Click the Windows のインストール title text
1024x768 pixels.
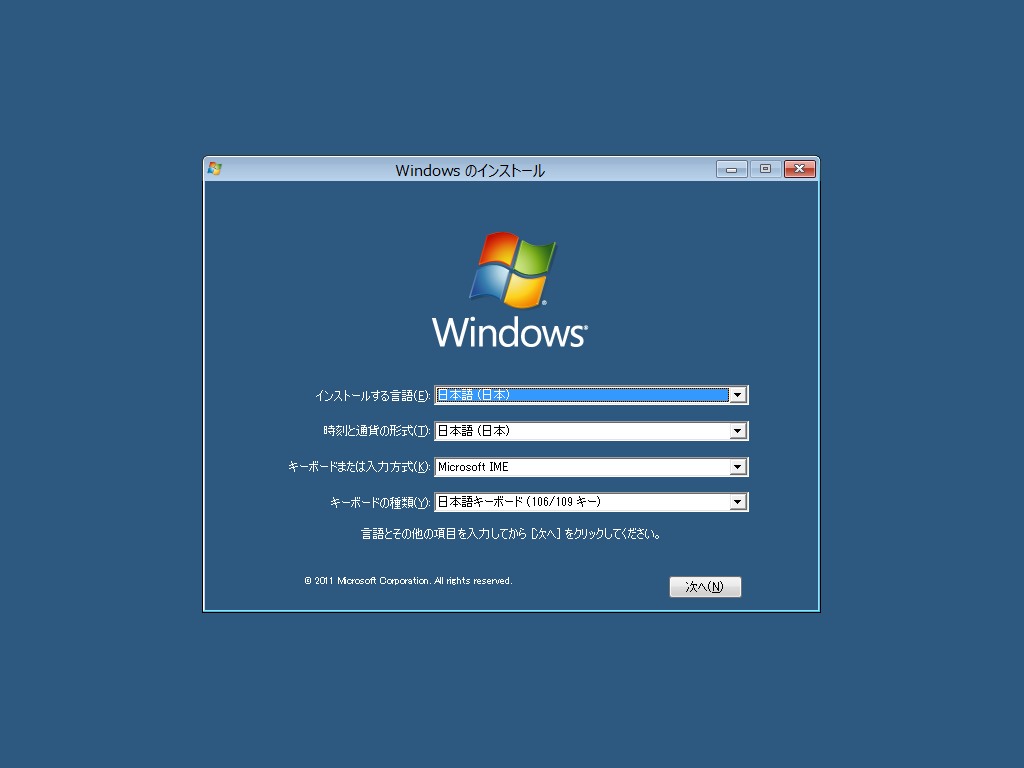(470, 170)
